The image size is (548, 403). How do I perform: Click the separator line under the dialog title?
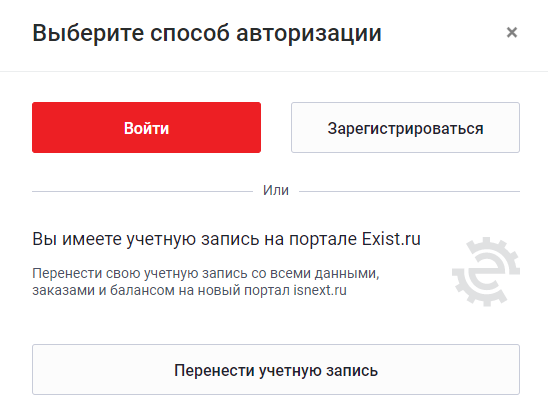point(274,72)
